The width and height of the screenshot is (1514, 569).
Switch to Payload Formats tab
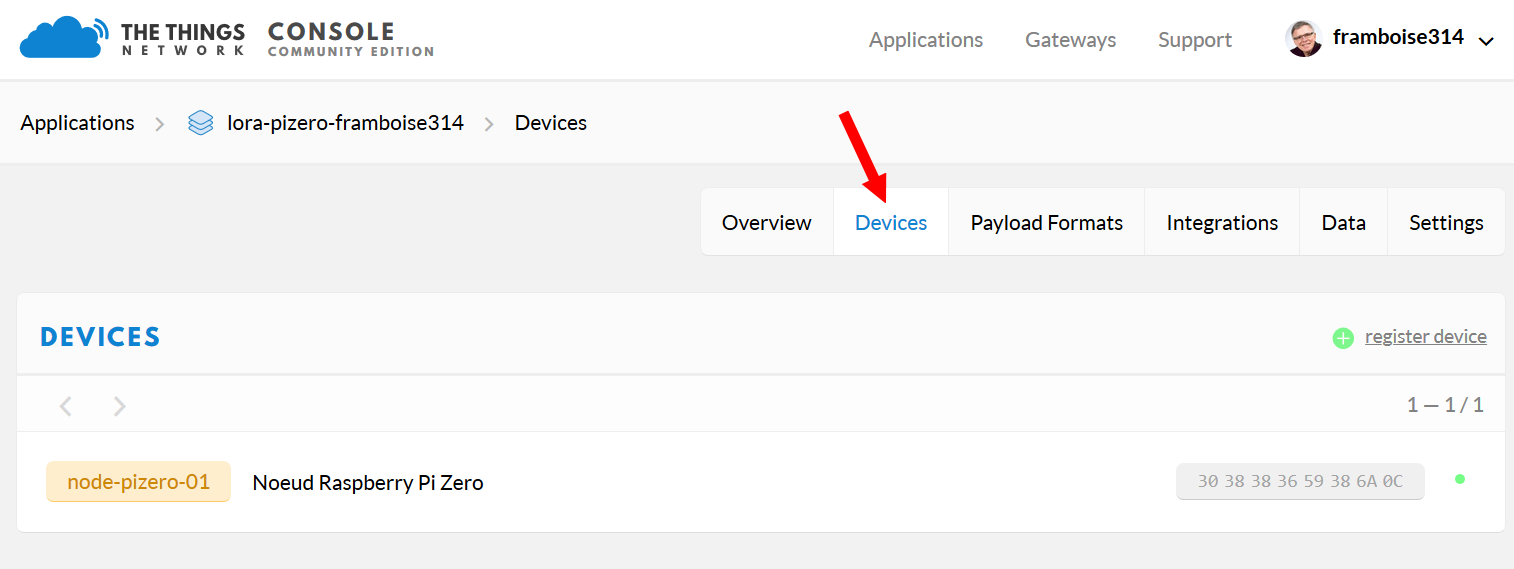1047,222
